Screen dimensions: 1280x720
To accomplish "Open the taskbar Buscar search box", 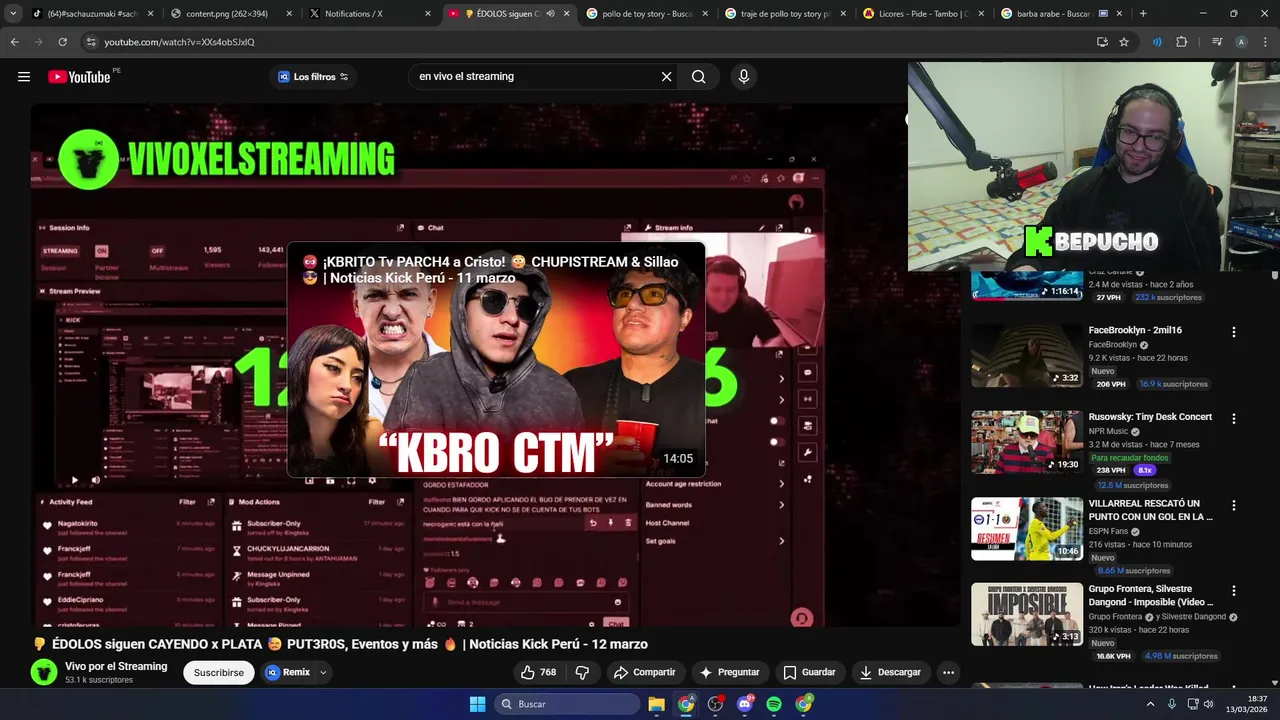I will pos(567,704).
